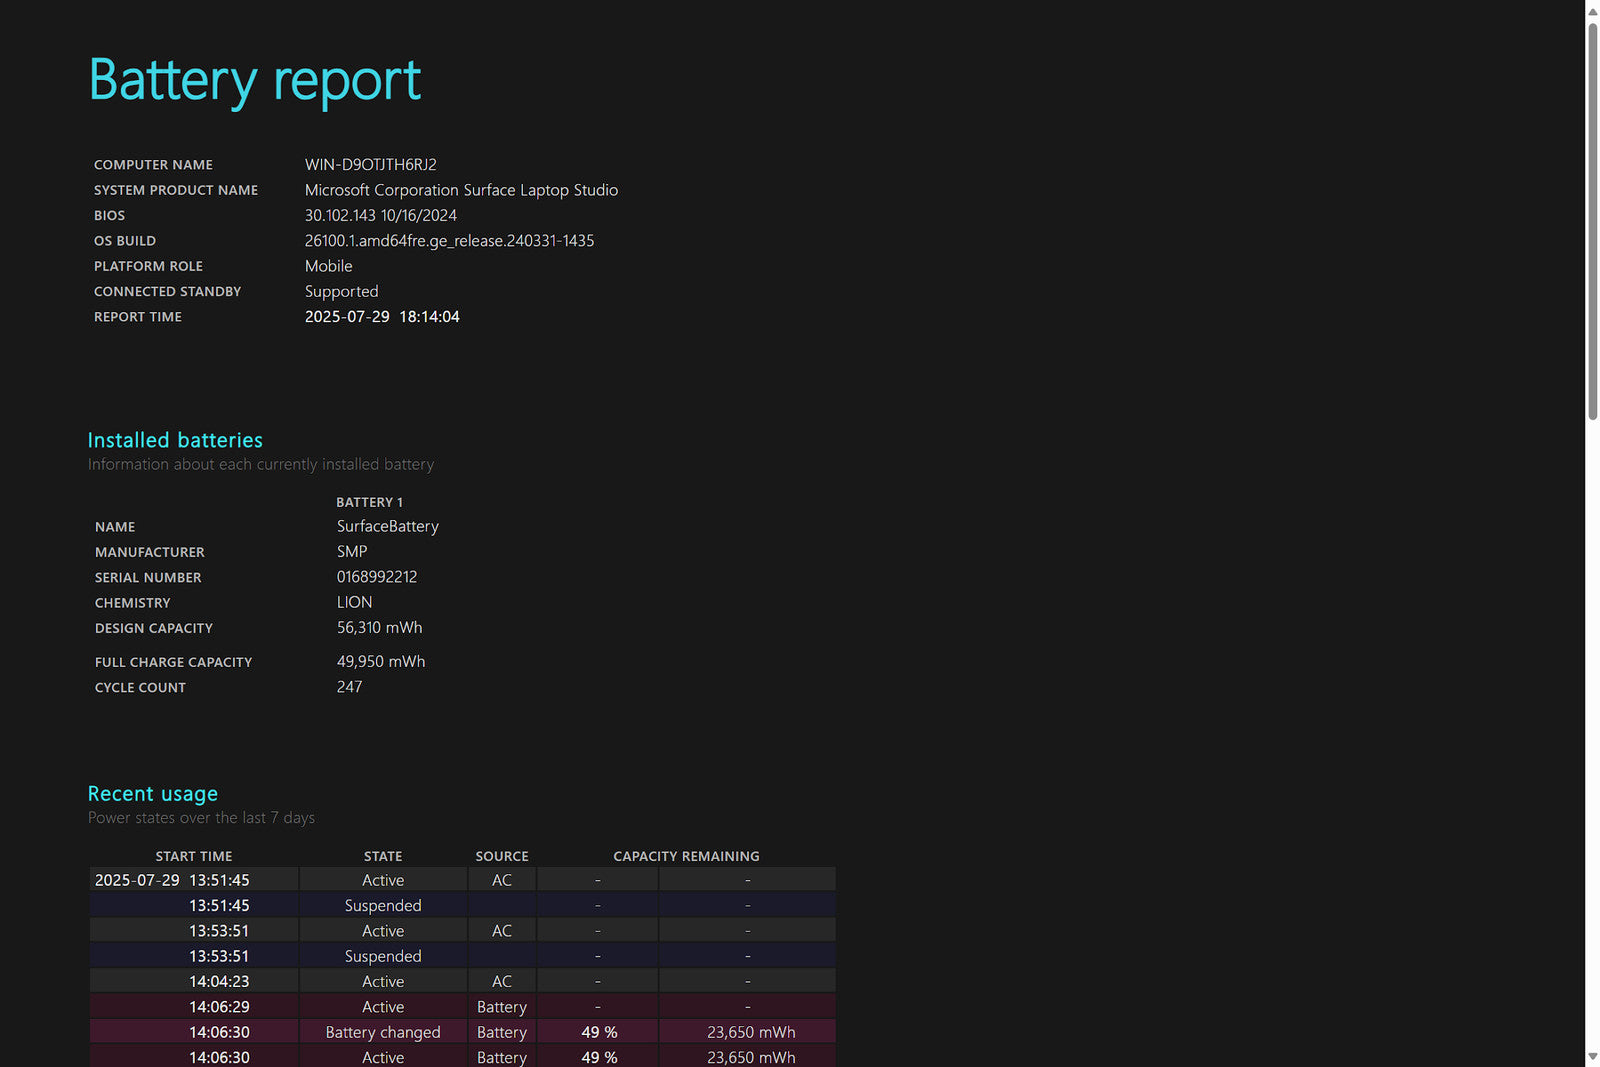The image size is (1600, 1067).
Task: Click the REPORT TIME label
Action: tap(138, 317)
